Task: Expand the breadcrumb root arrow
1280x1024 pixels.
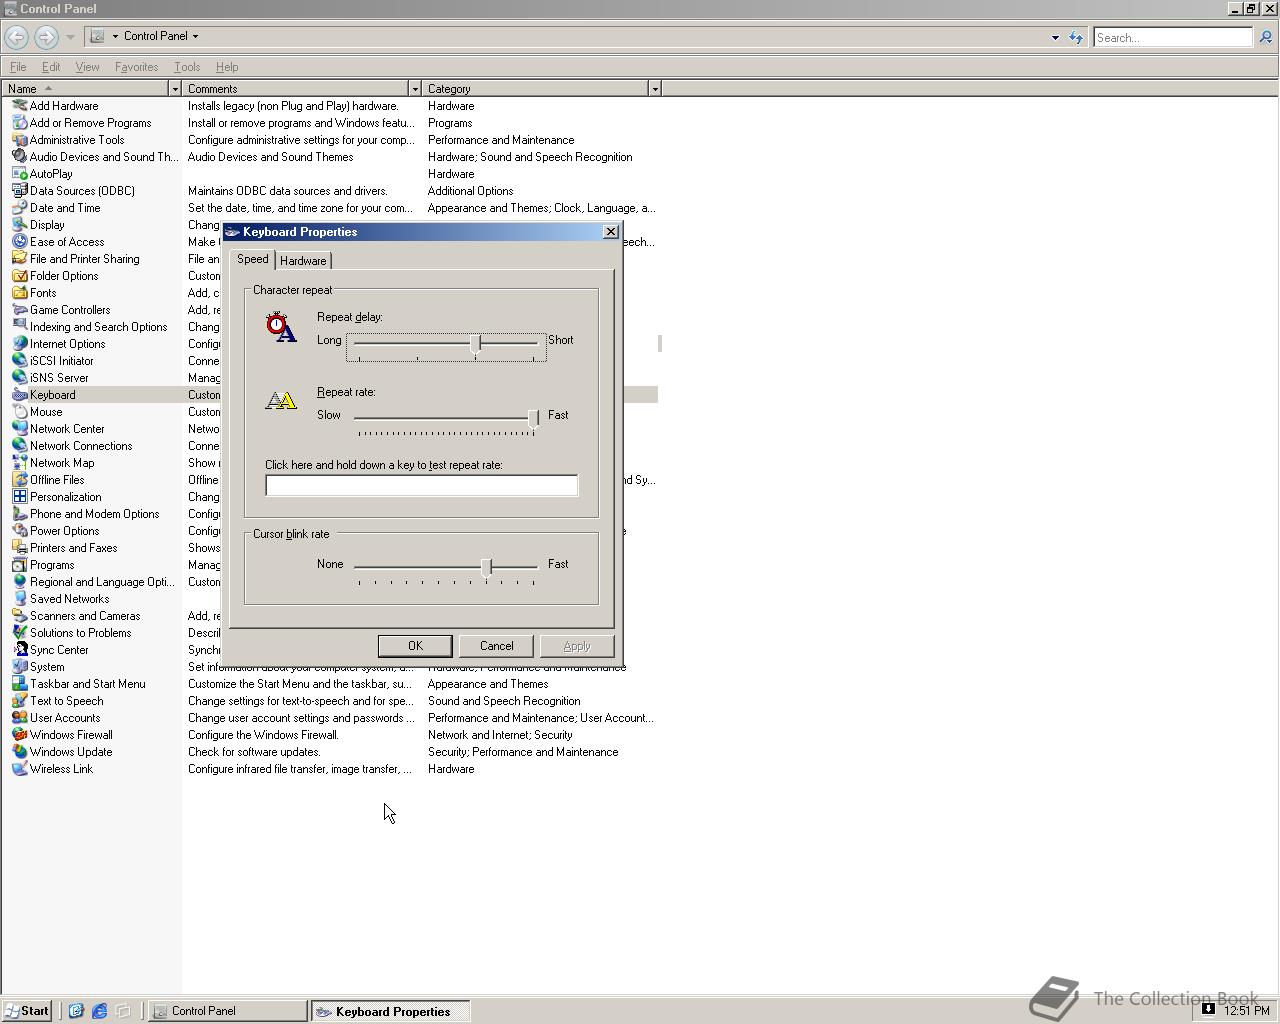Action: tap(115, 36)
